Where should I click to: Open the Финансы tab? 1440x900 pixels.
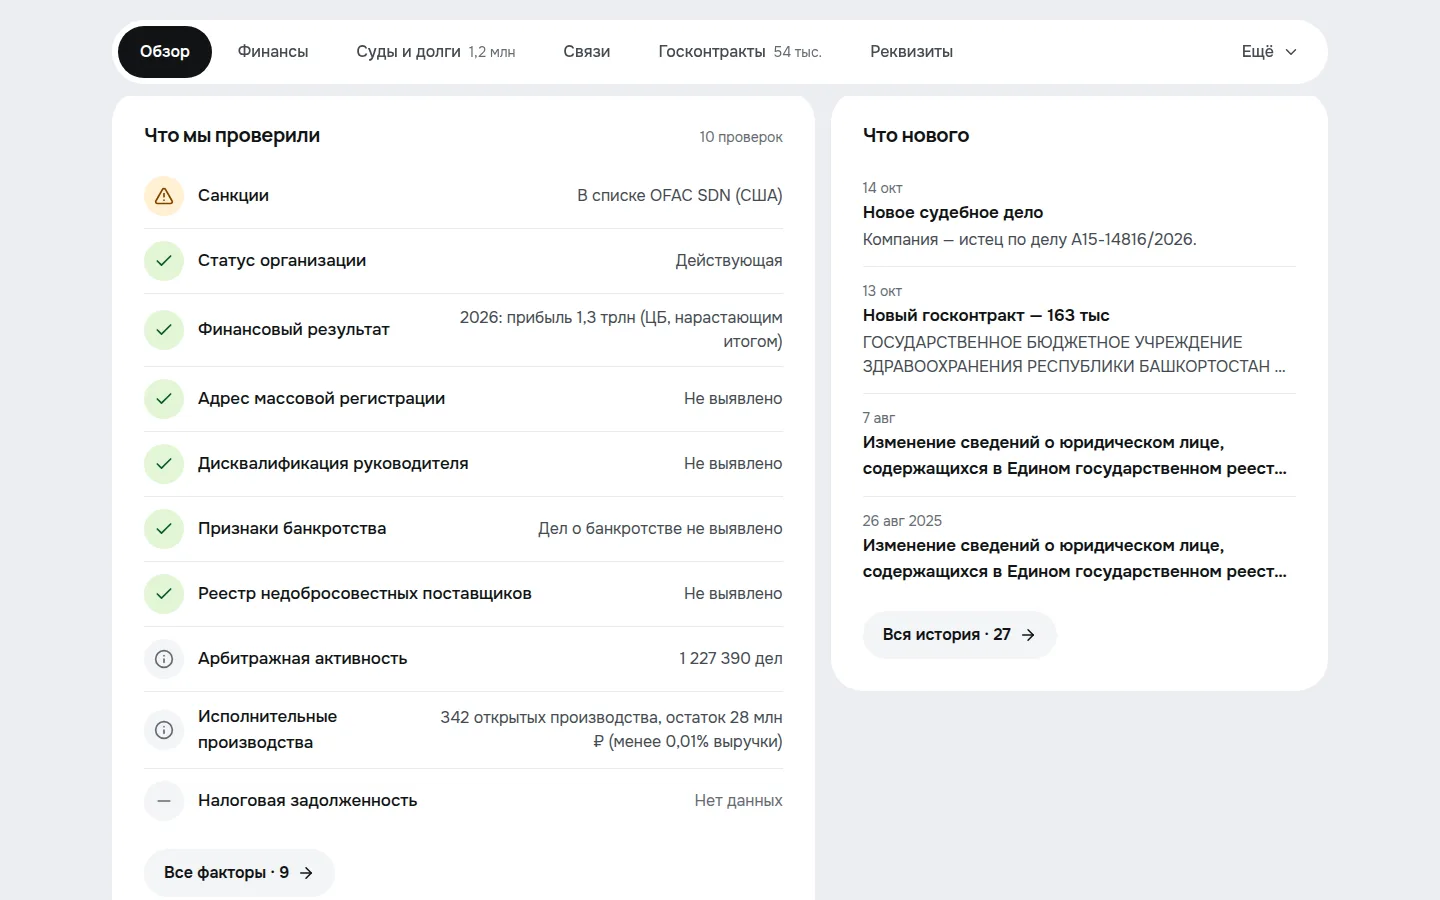click(x=273, y=52)
